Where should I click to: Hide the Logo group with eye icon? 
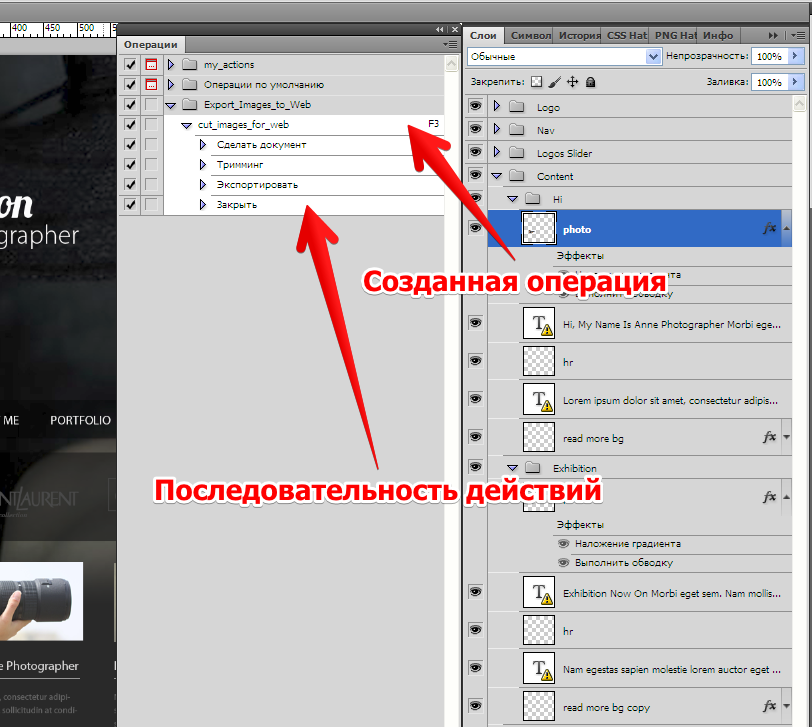[475, 107]
